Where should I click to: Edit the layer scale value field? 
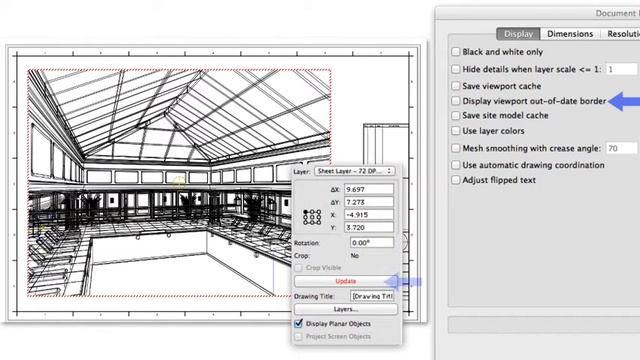tap(621, 69)
